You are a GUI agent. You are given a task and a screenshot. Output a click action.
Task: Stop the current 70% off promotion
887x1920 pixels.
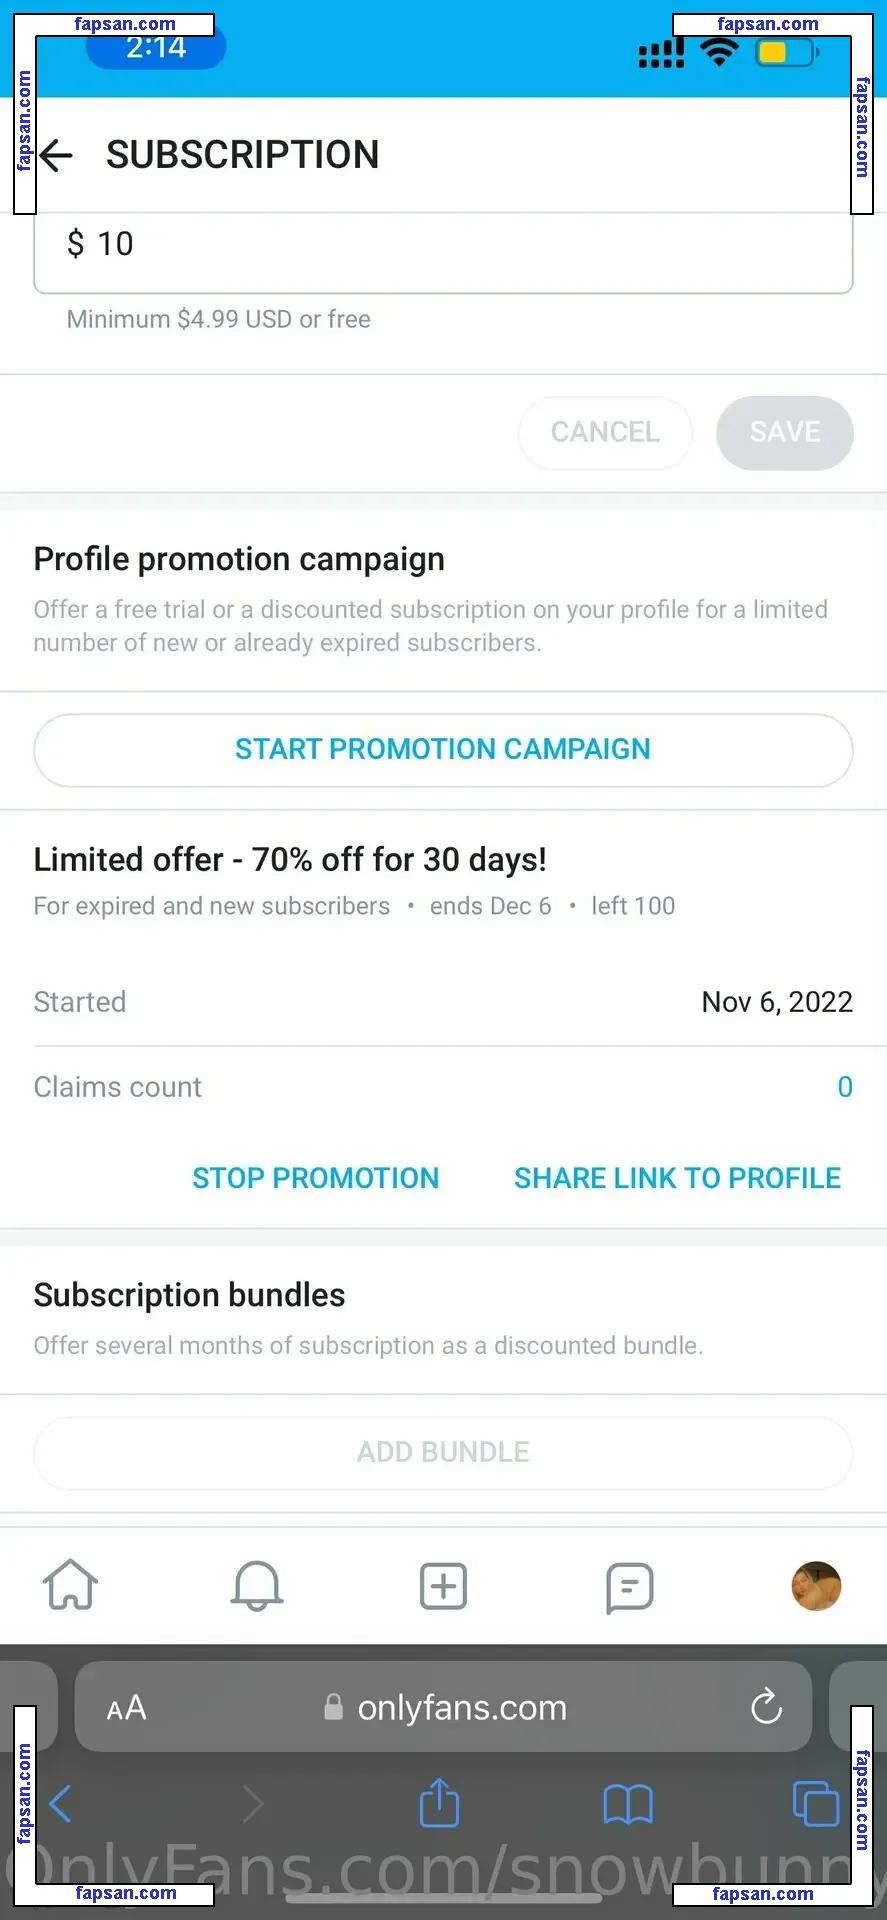316,1178
